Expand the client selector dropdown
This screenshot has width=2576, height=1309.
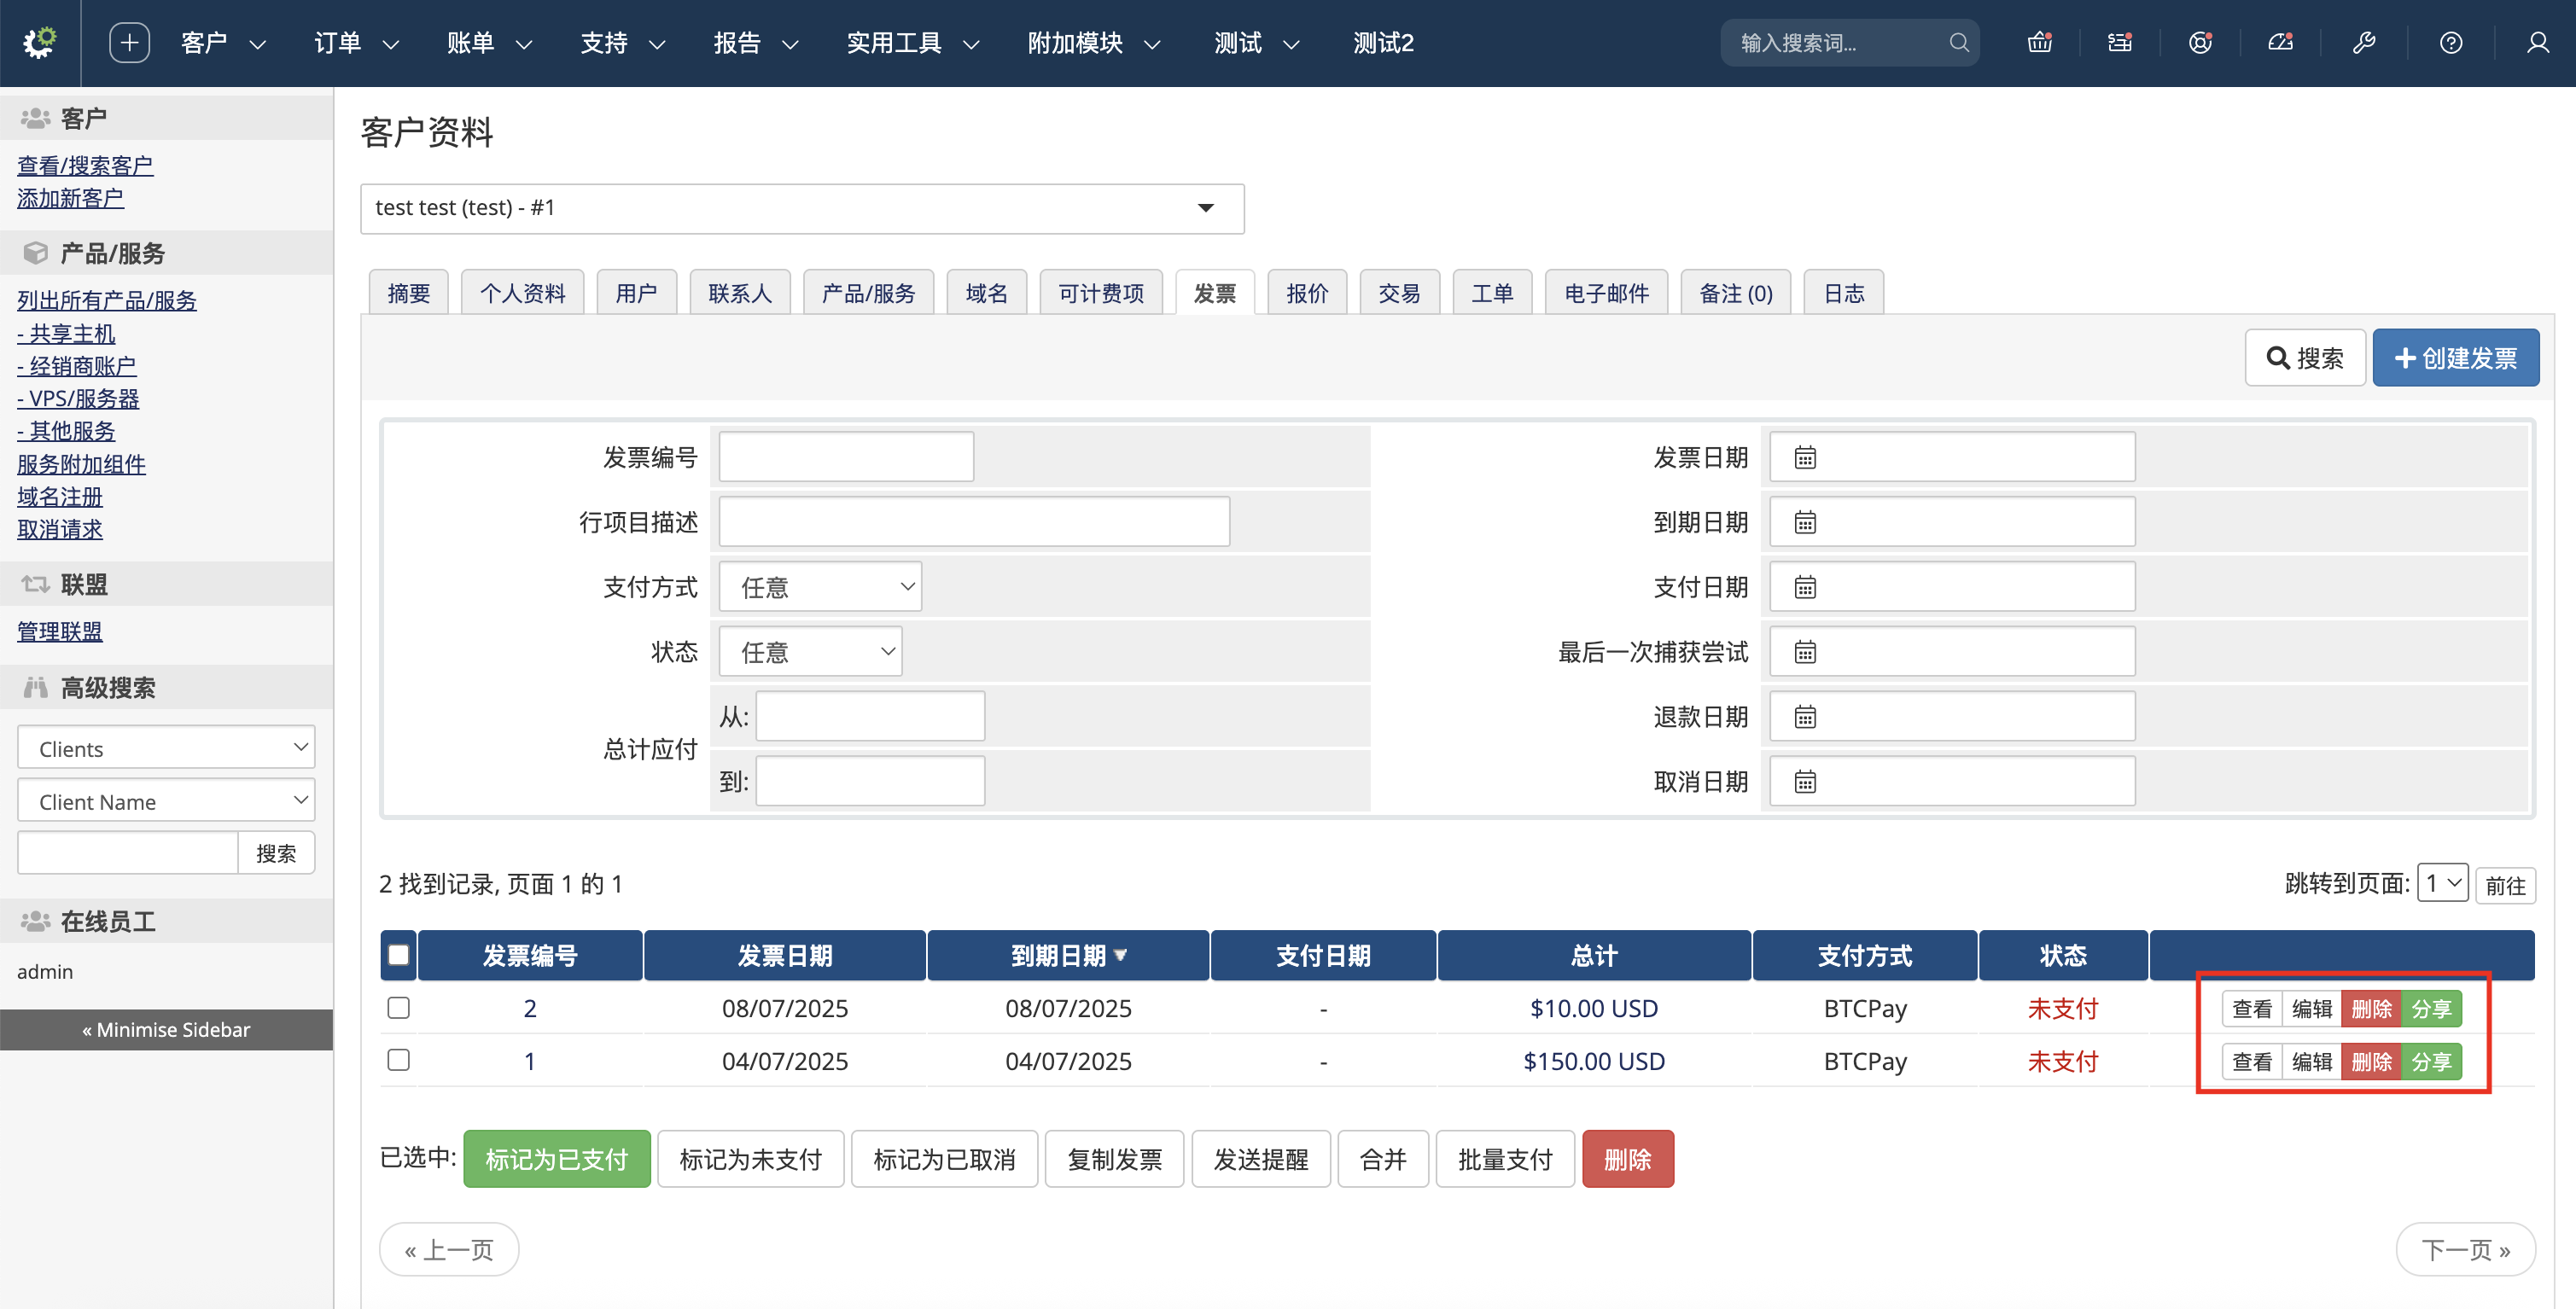(x=802, y=208)
